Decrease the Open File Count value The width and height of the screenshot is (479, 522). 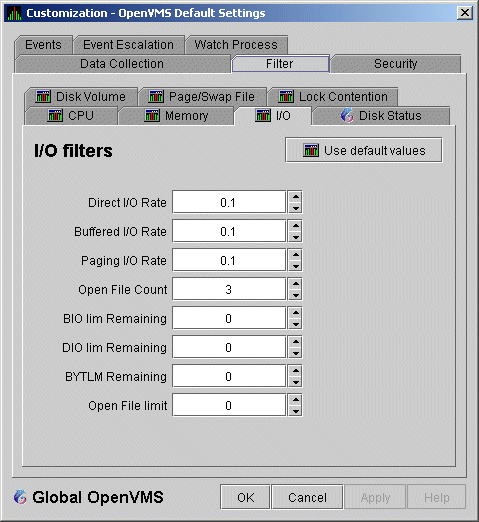point(295,295)
